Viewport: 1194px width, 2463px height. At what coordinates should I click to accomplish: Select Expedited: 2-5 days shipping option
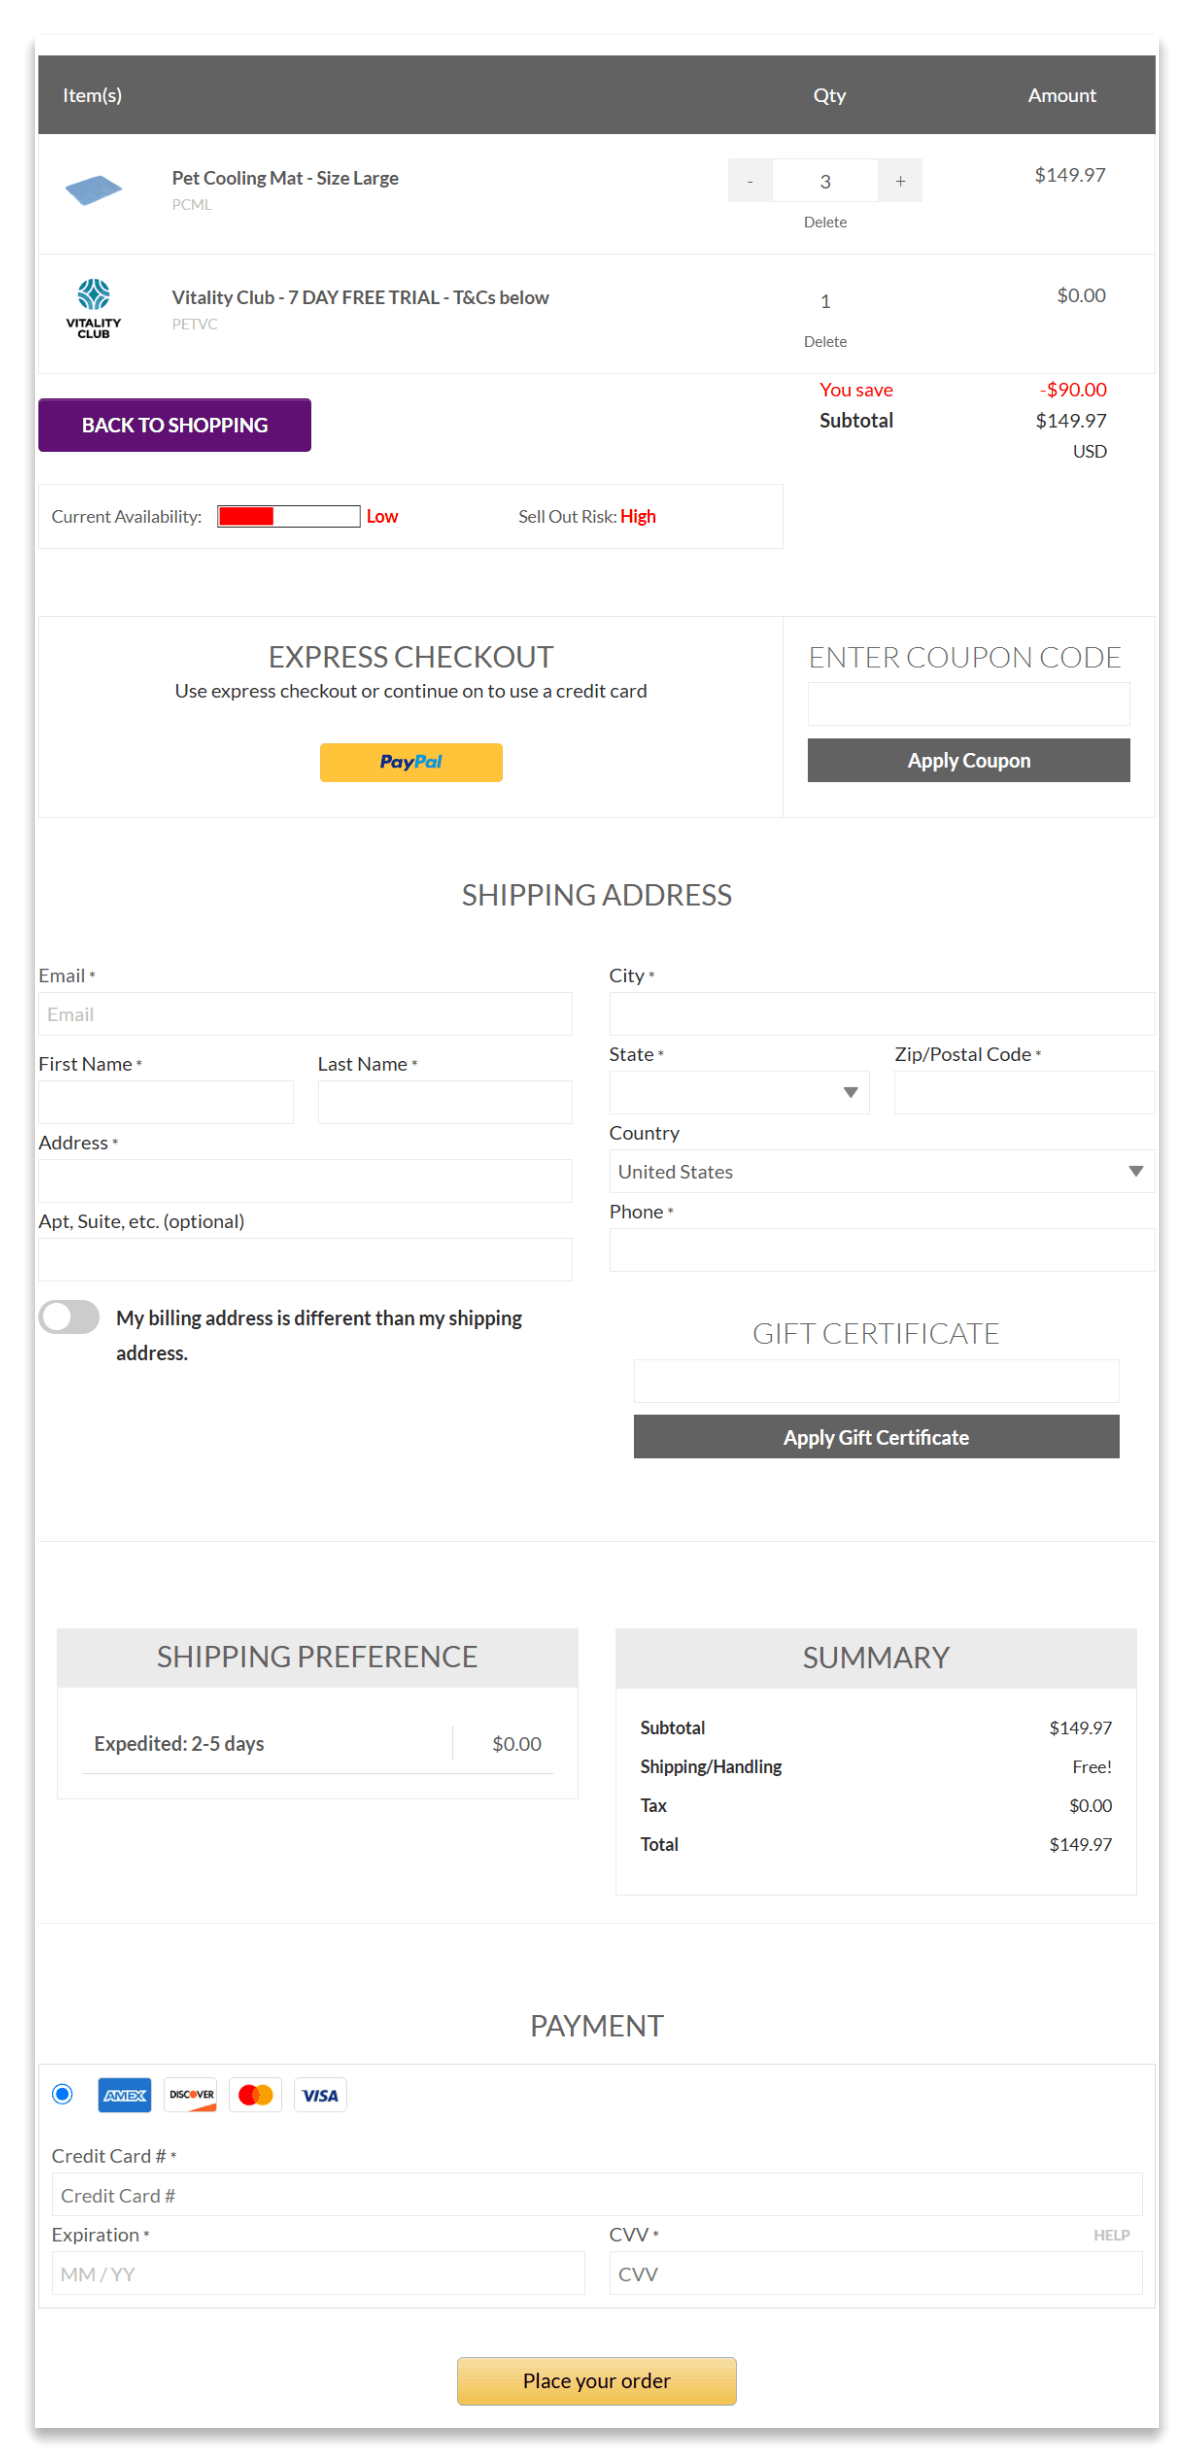[317, 1744]
